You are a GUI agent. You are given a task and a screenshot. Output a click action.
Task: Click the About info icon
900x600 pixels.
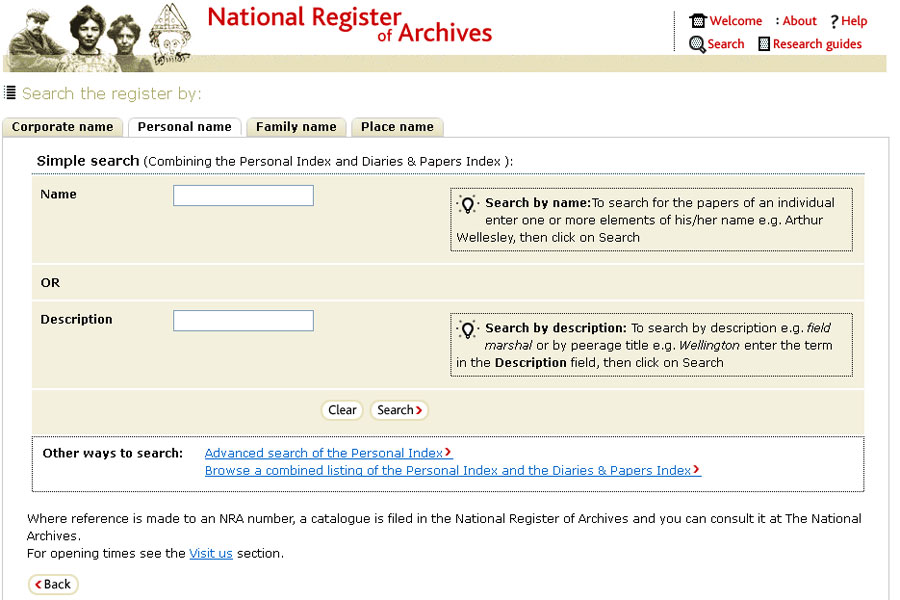[779, 20]
